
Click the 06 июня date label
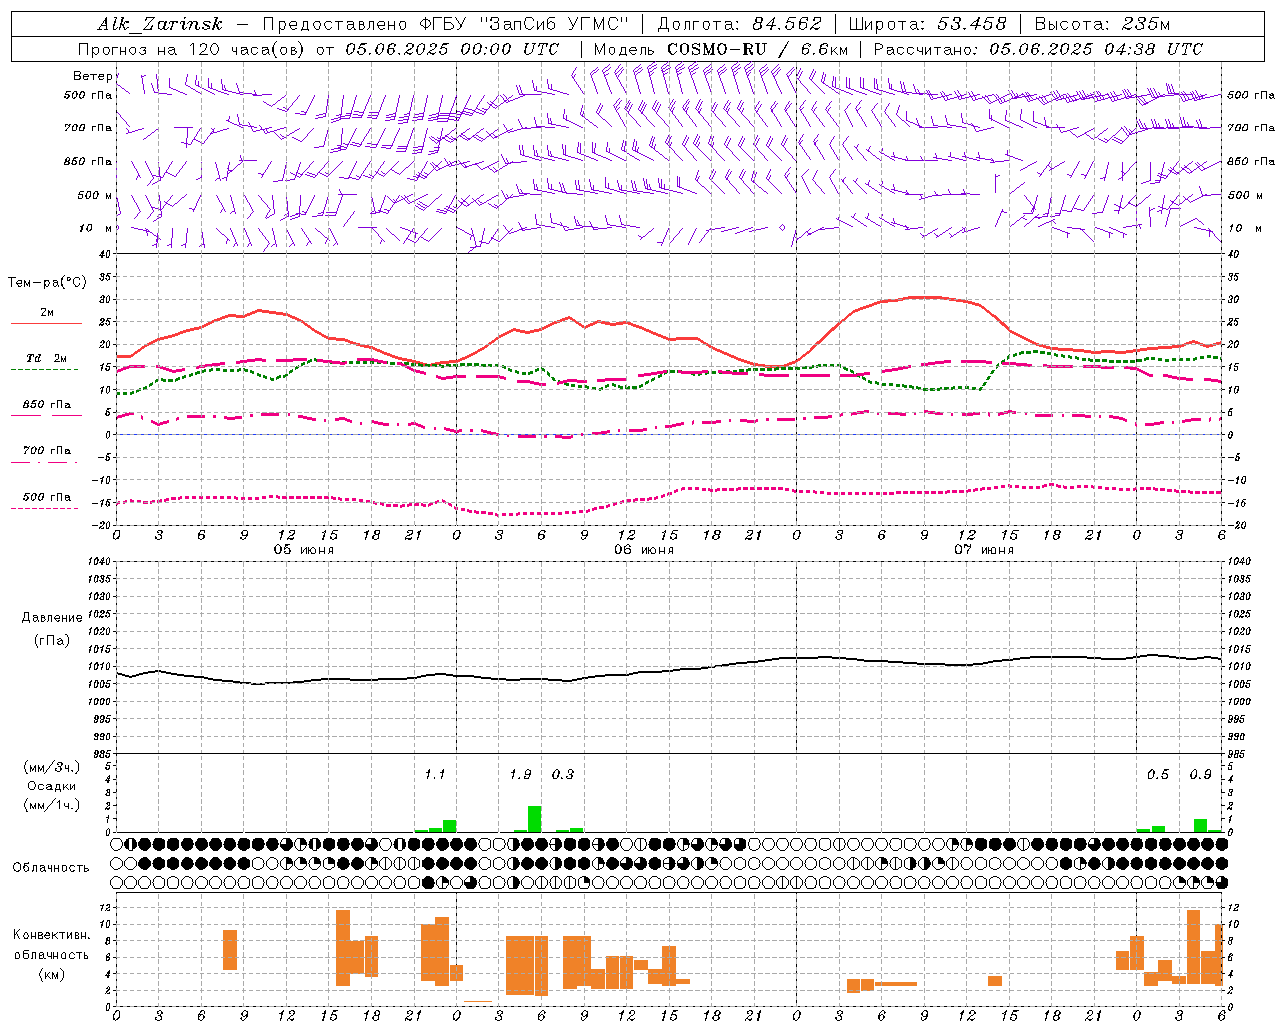pos(643,550)
